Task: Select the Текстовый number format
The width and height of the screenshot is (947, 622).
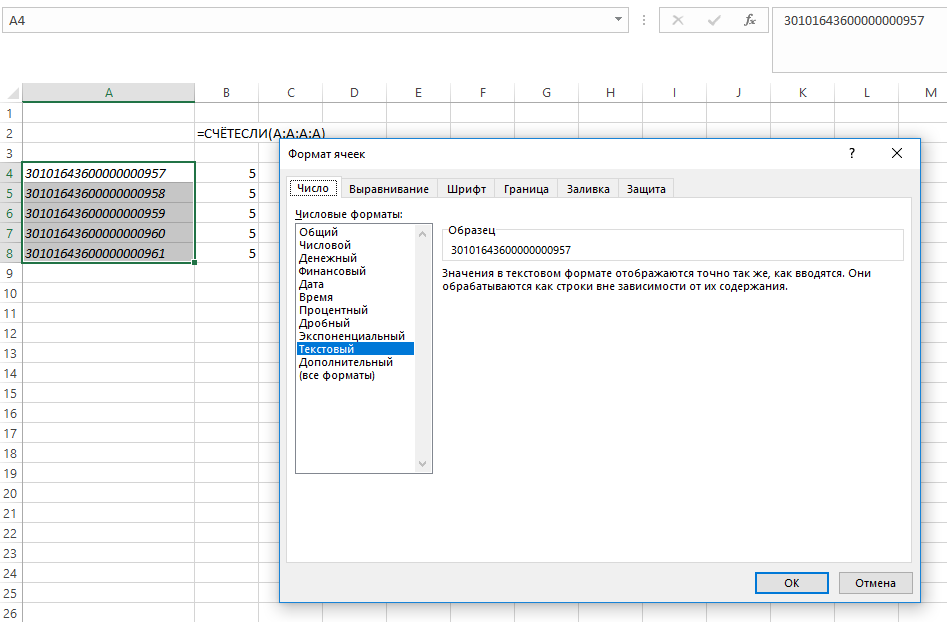Action: (x=355, y=349)
